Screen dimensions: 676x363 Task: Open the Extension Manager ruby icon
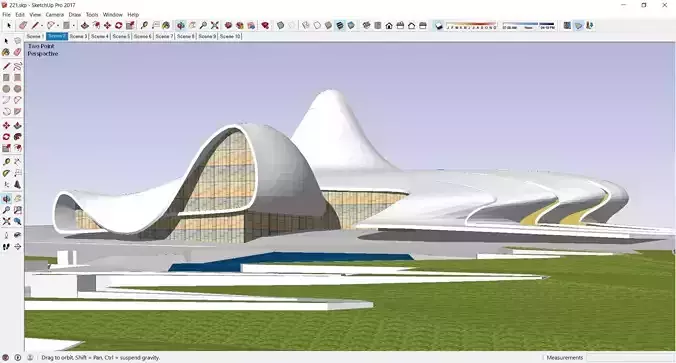point(265,26)
